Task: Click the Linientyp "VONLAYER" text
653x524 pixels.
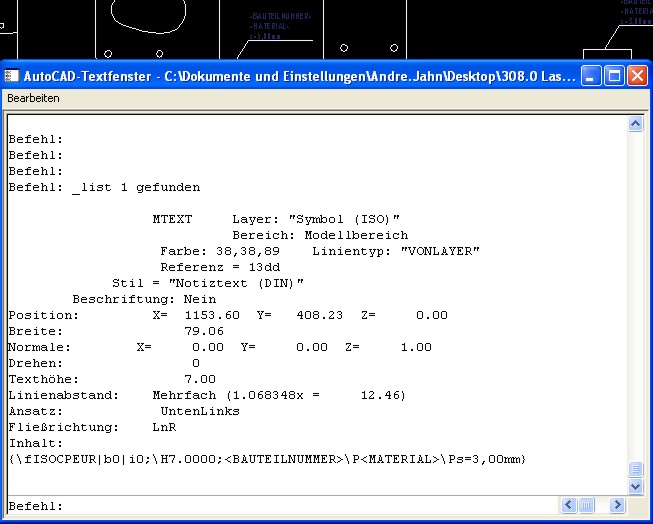Action: click(396, 251)
